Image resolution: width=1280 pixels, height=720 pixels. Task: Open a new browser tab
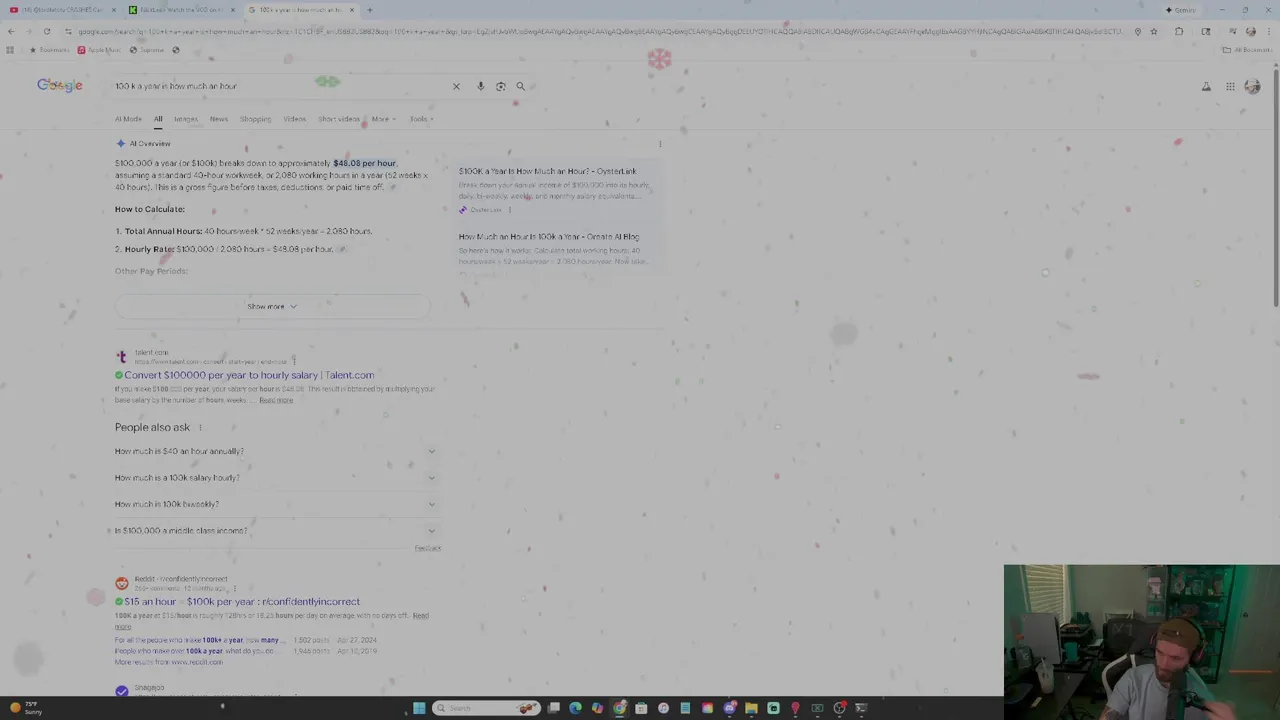369,10
